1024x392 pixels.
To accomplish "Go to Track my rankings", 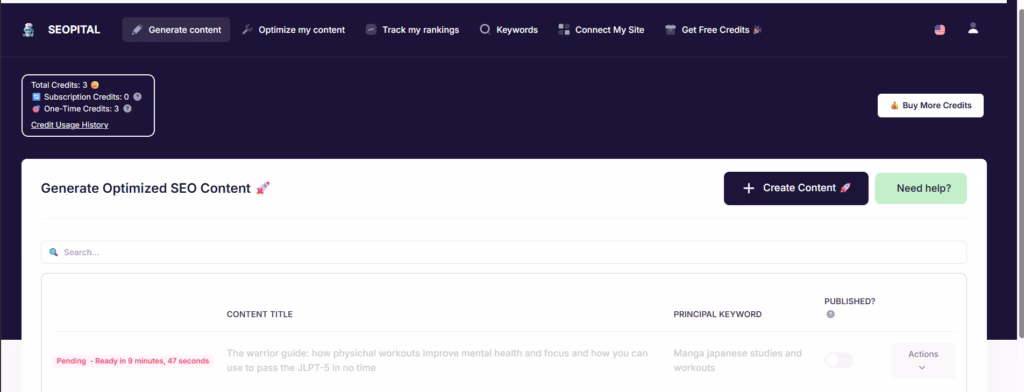I will point(412,30).
